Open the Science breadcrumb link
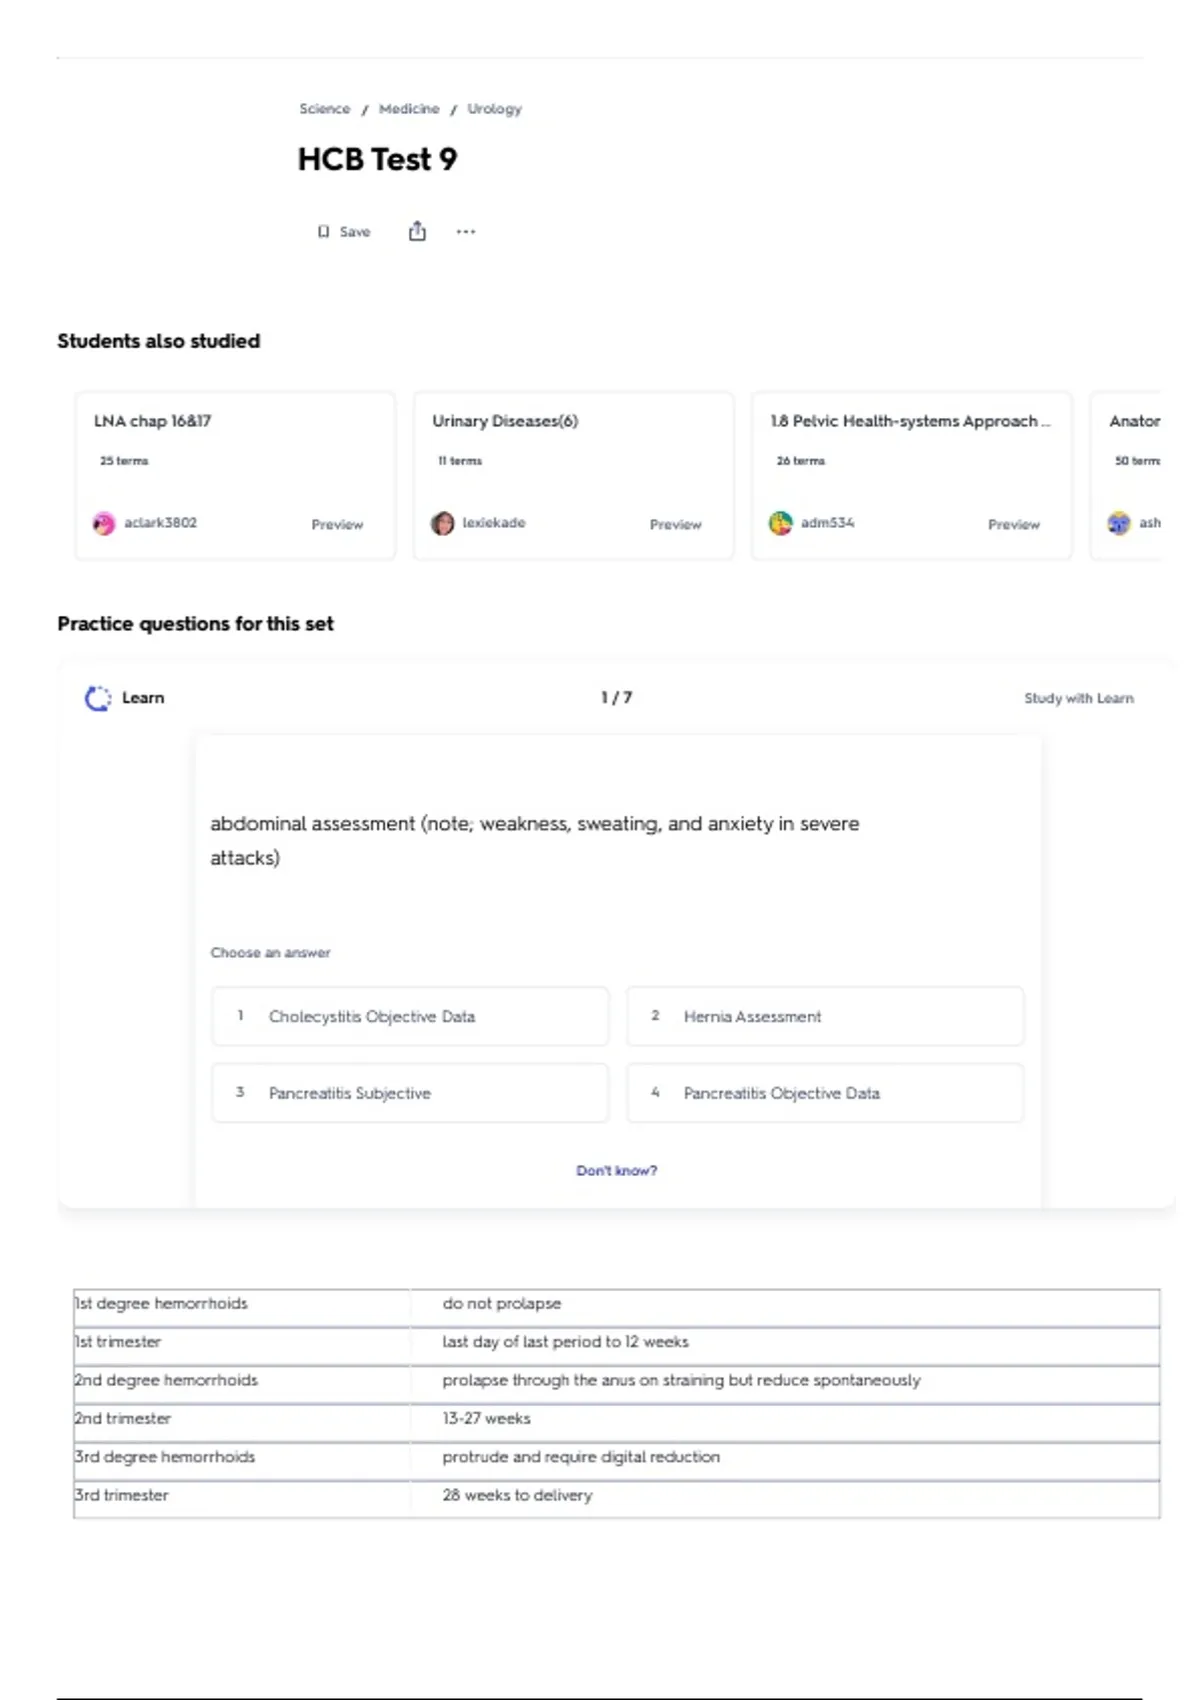 (x=325, y=109)
